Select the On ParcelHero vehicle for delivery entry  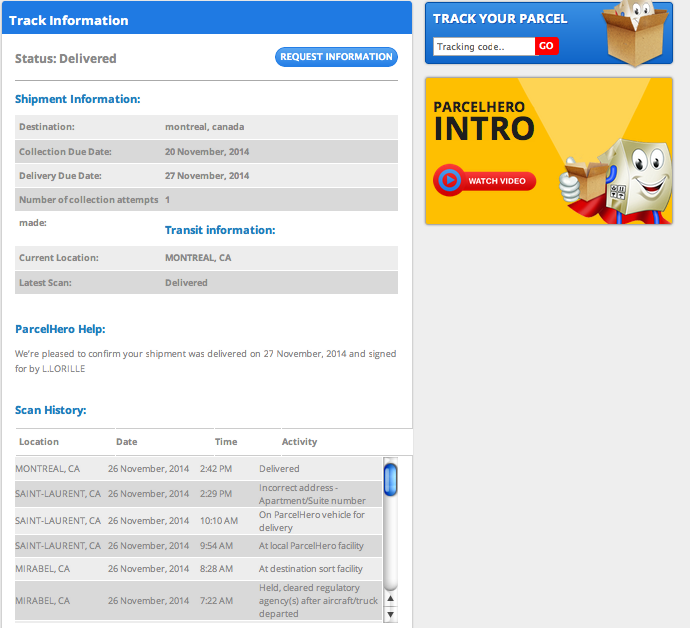click(x=312, y=521)
